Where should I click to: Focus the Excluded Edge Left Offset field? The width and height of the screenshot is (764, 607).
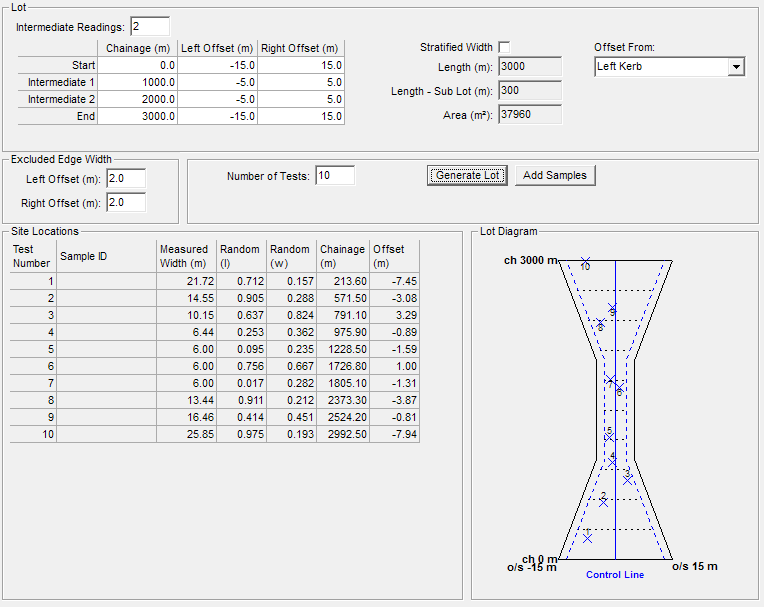coord(125,179)
